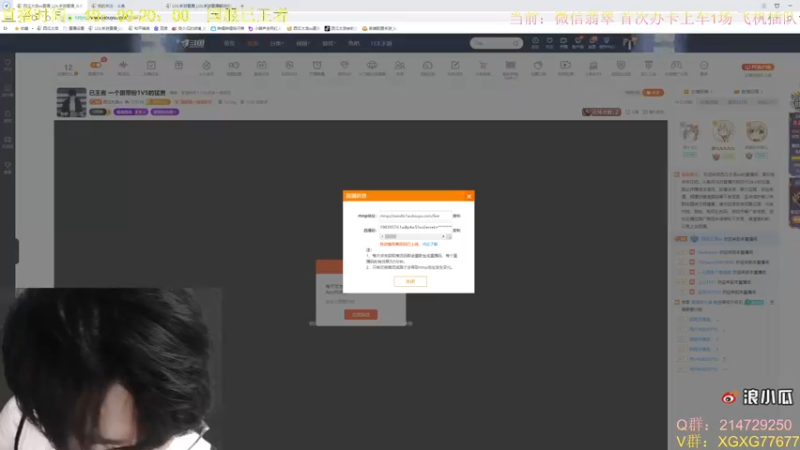Open the calendar checkmark task icon
800x450 pixels.
(151, 65)
